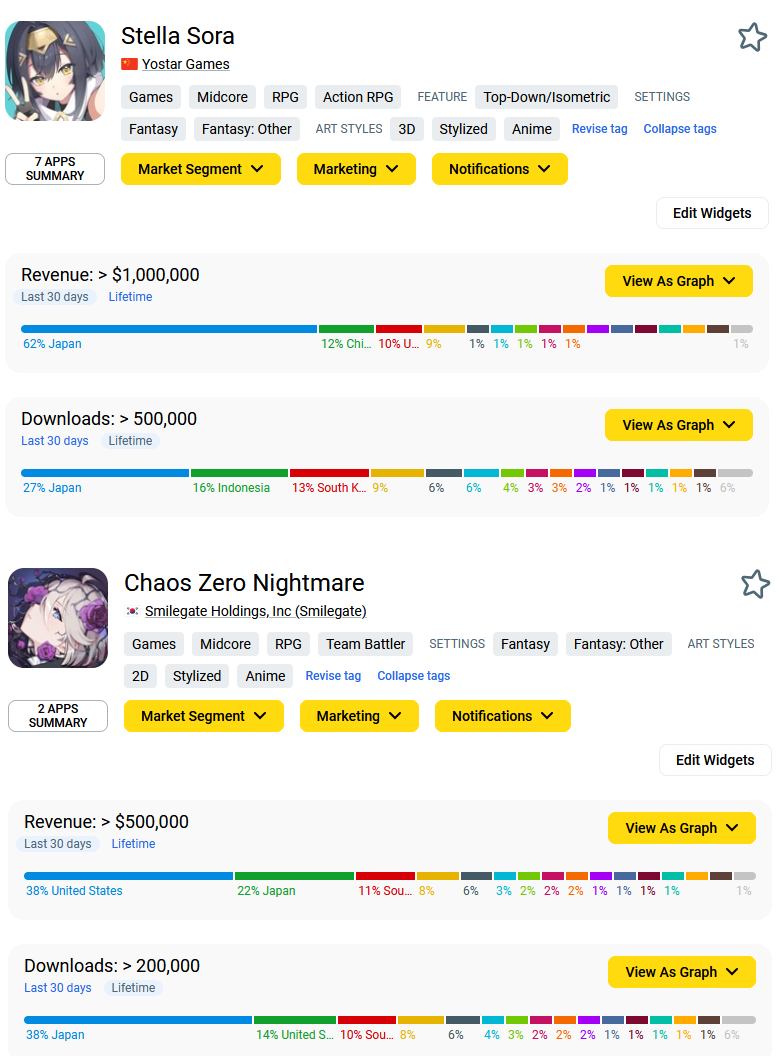This screenshot has height=1056, width=778.
Task: Expand Stella Sora Market Segment dropdown
Action: pyautogui.click(x=201, y=169)
